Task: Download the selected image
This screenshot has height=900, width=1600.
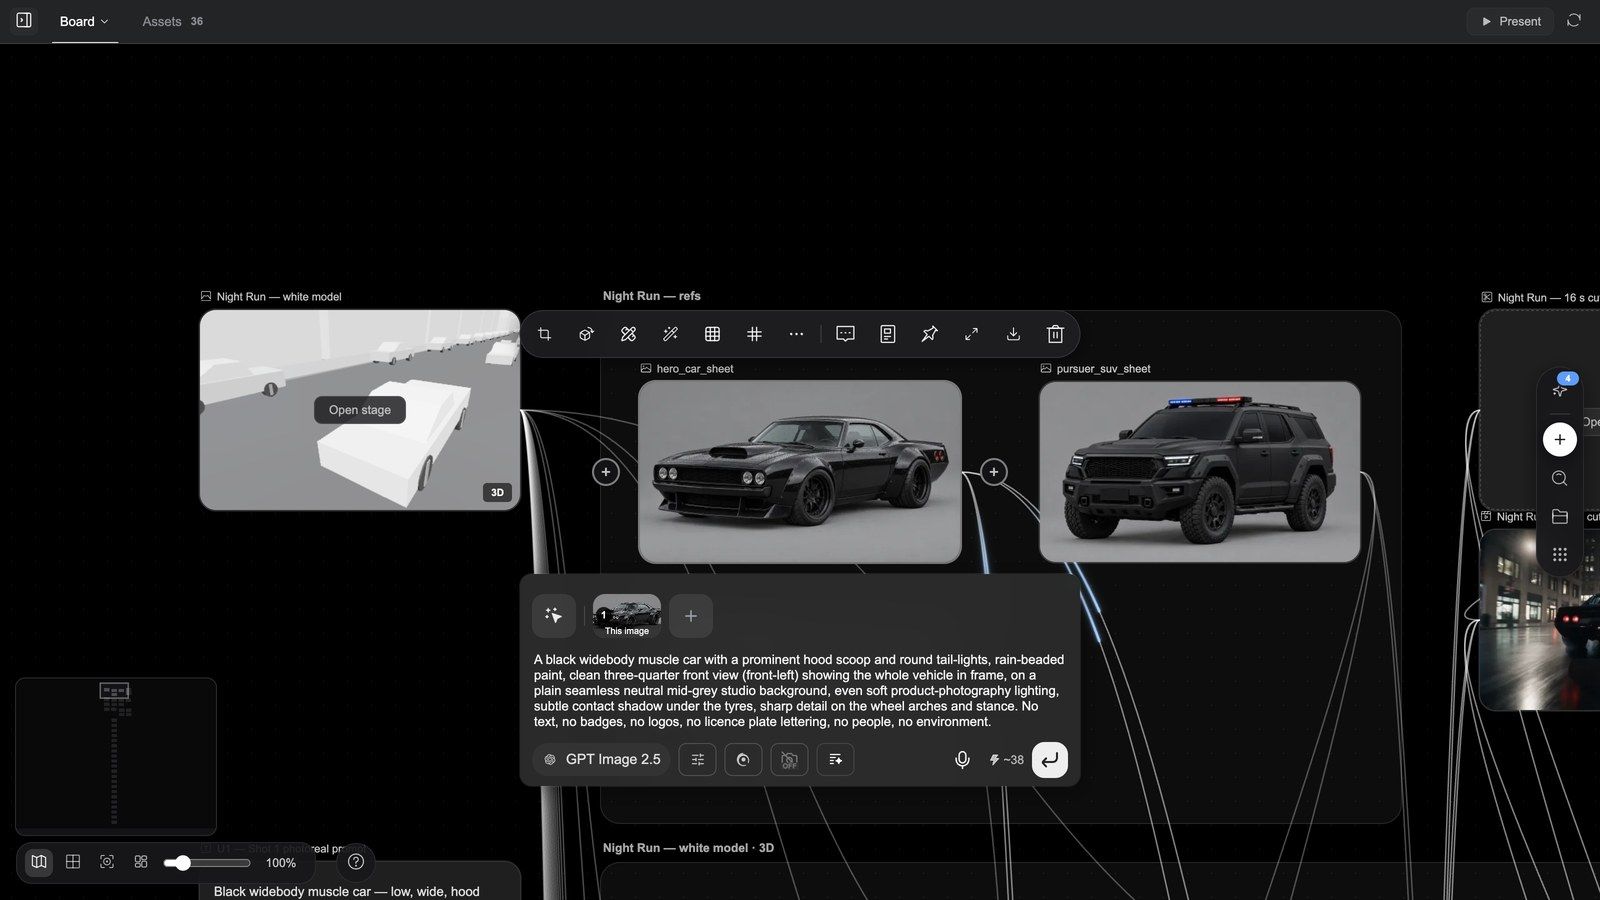Action: coord(1013,334)
